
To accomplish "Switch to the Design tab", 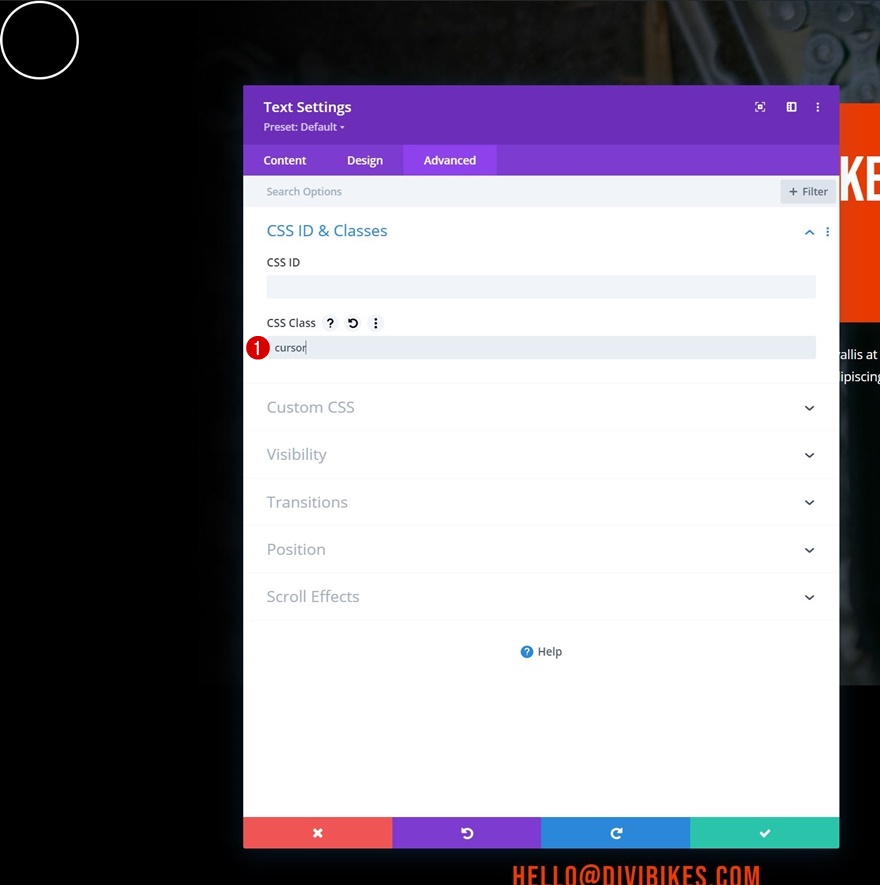I will (365, 160).
